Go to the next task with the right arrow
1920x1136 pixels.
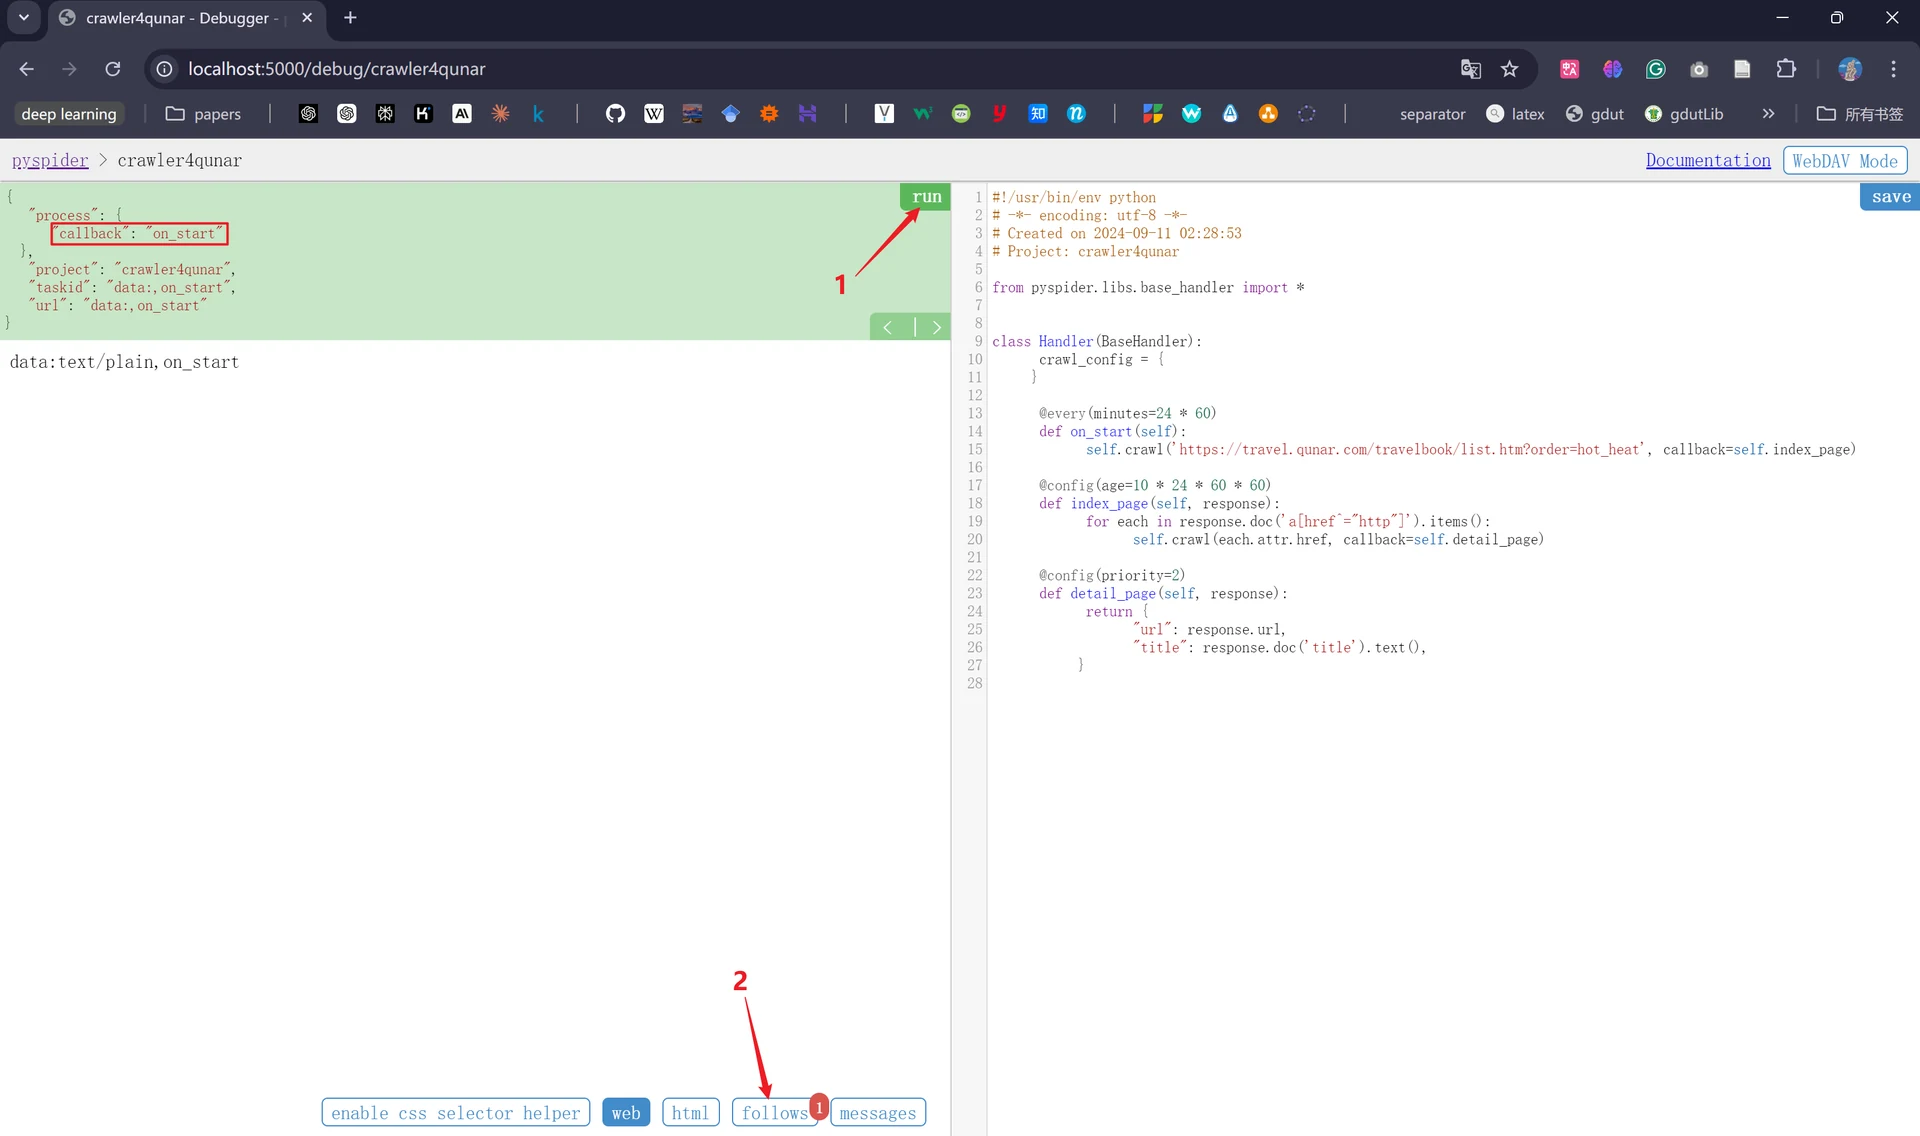[x=936, y=327]
